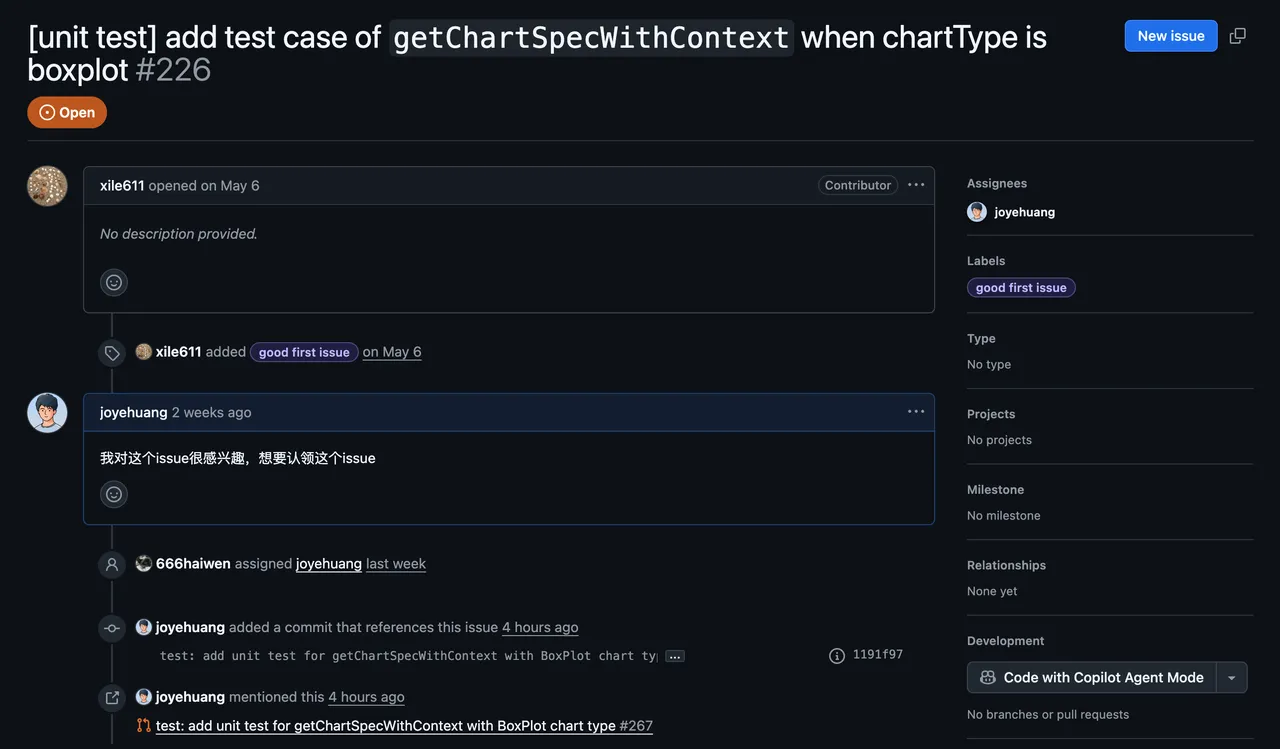Open options menu on joyehuang's comment
Screen dimensions: 1280x749
point(916,412)
